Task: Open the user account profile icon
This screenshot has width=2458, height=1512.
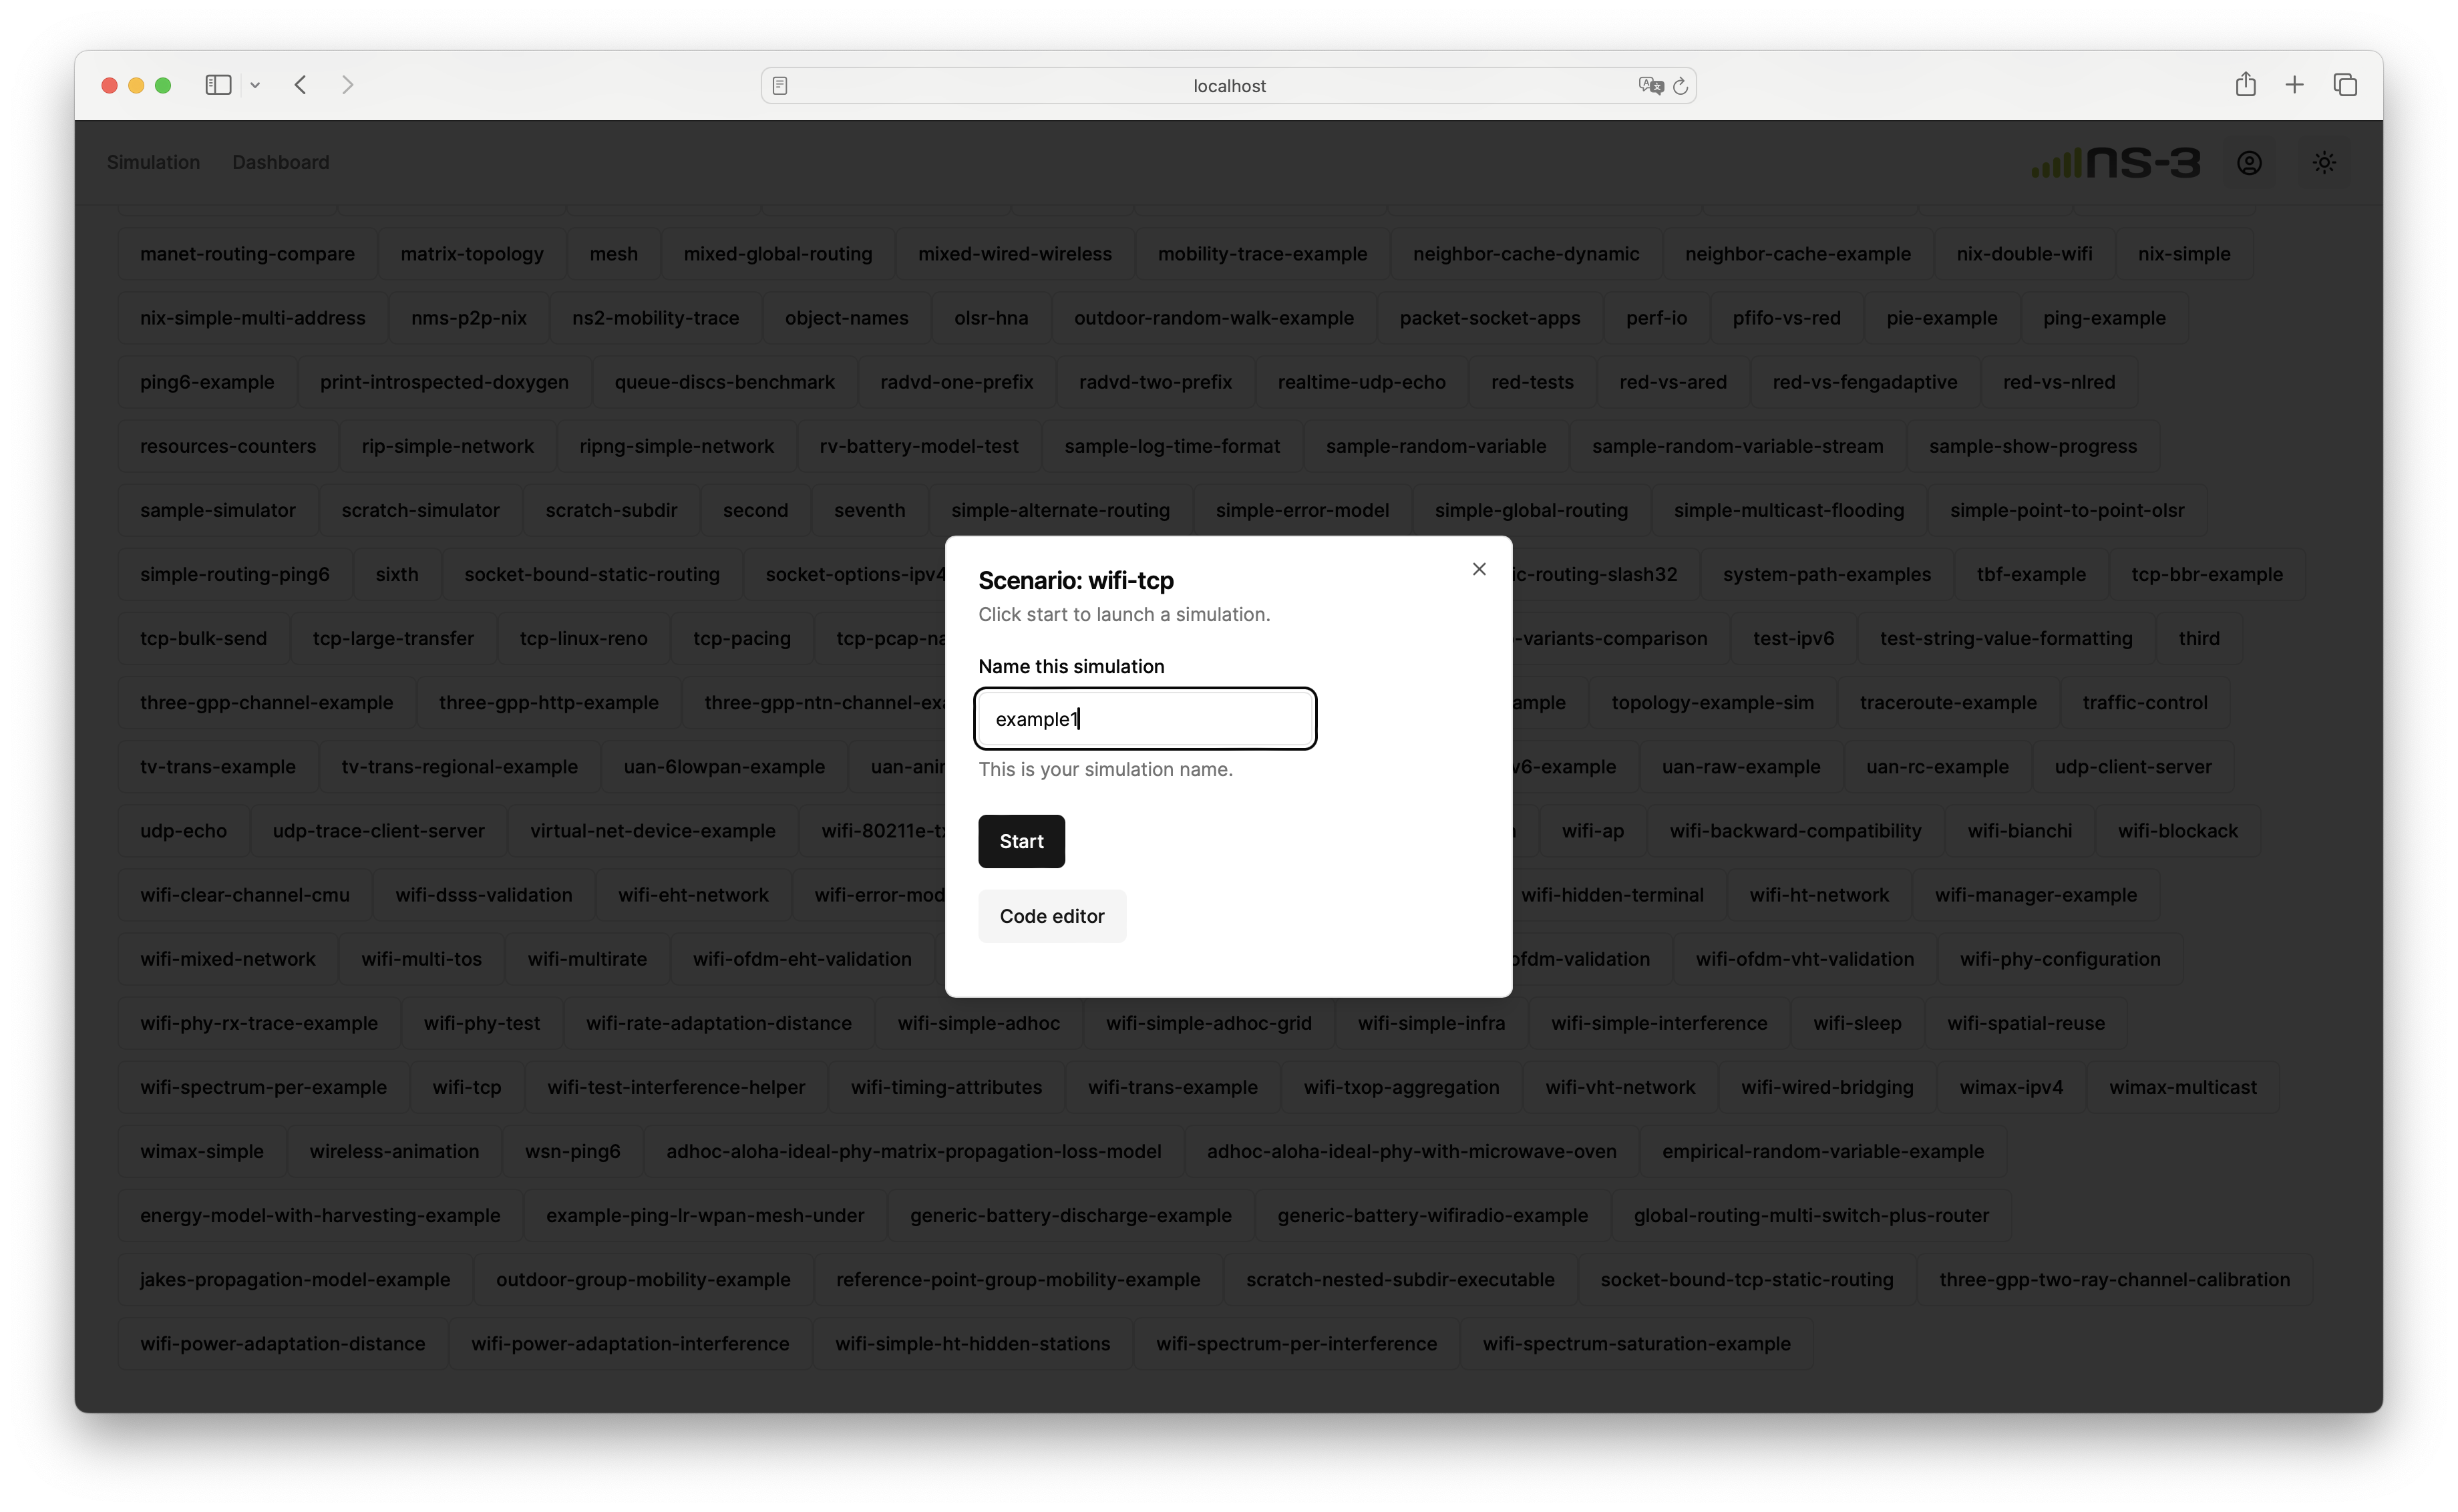Action: tap(2249, 162)
